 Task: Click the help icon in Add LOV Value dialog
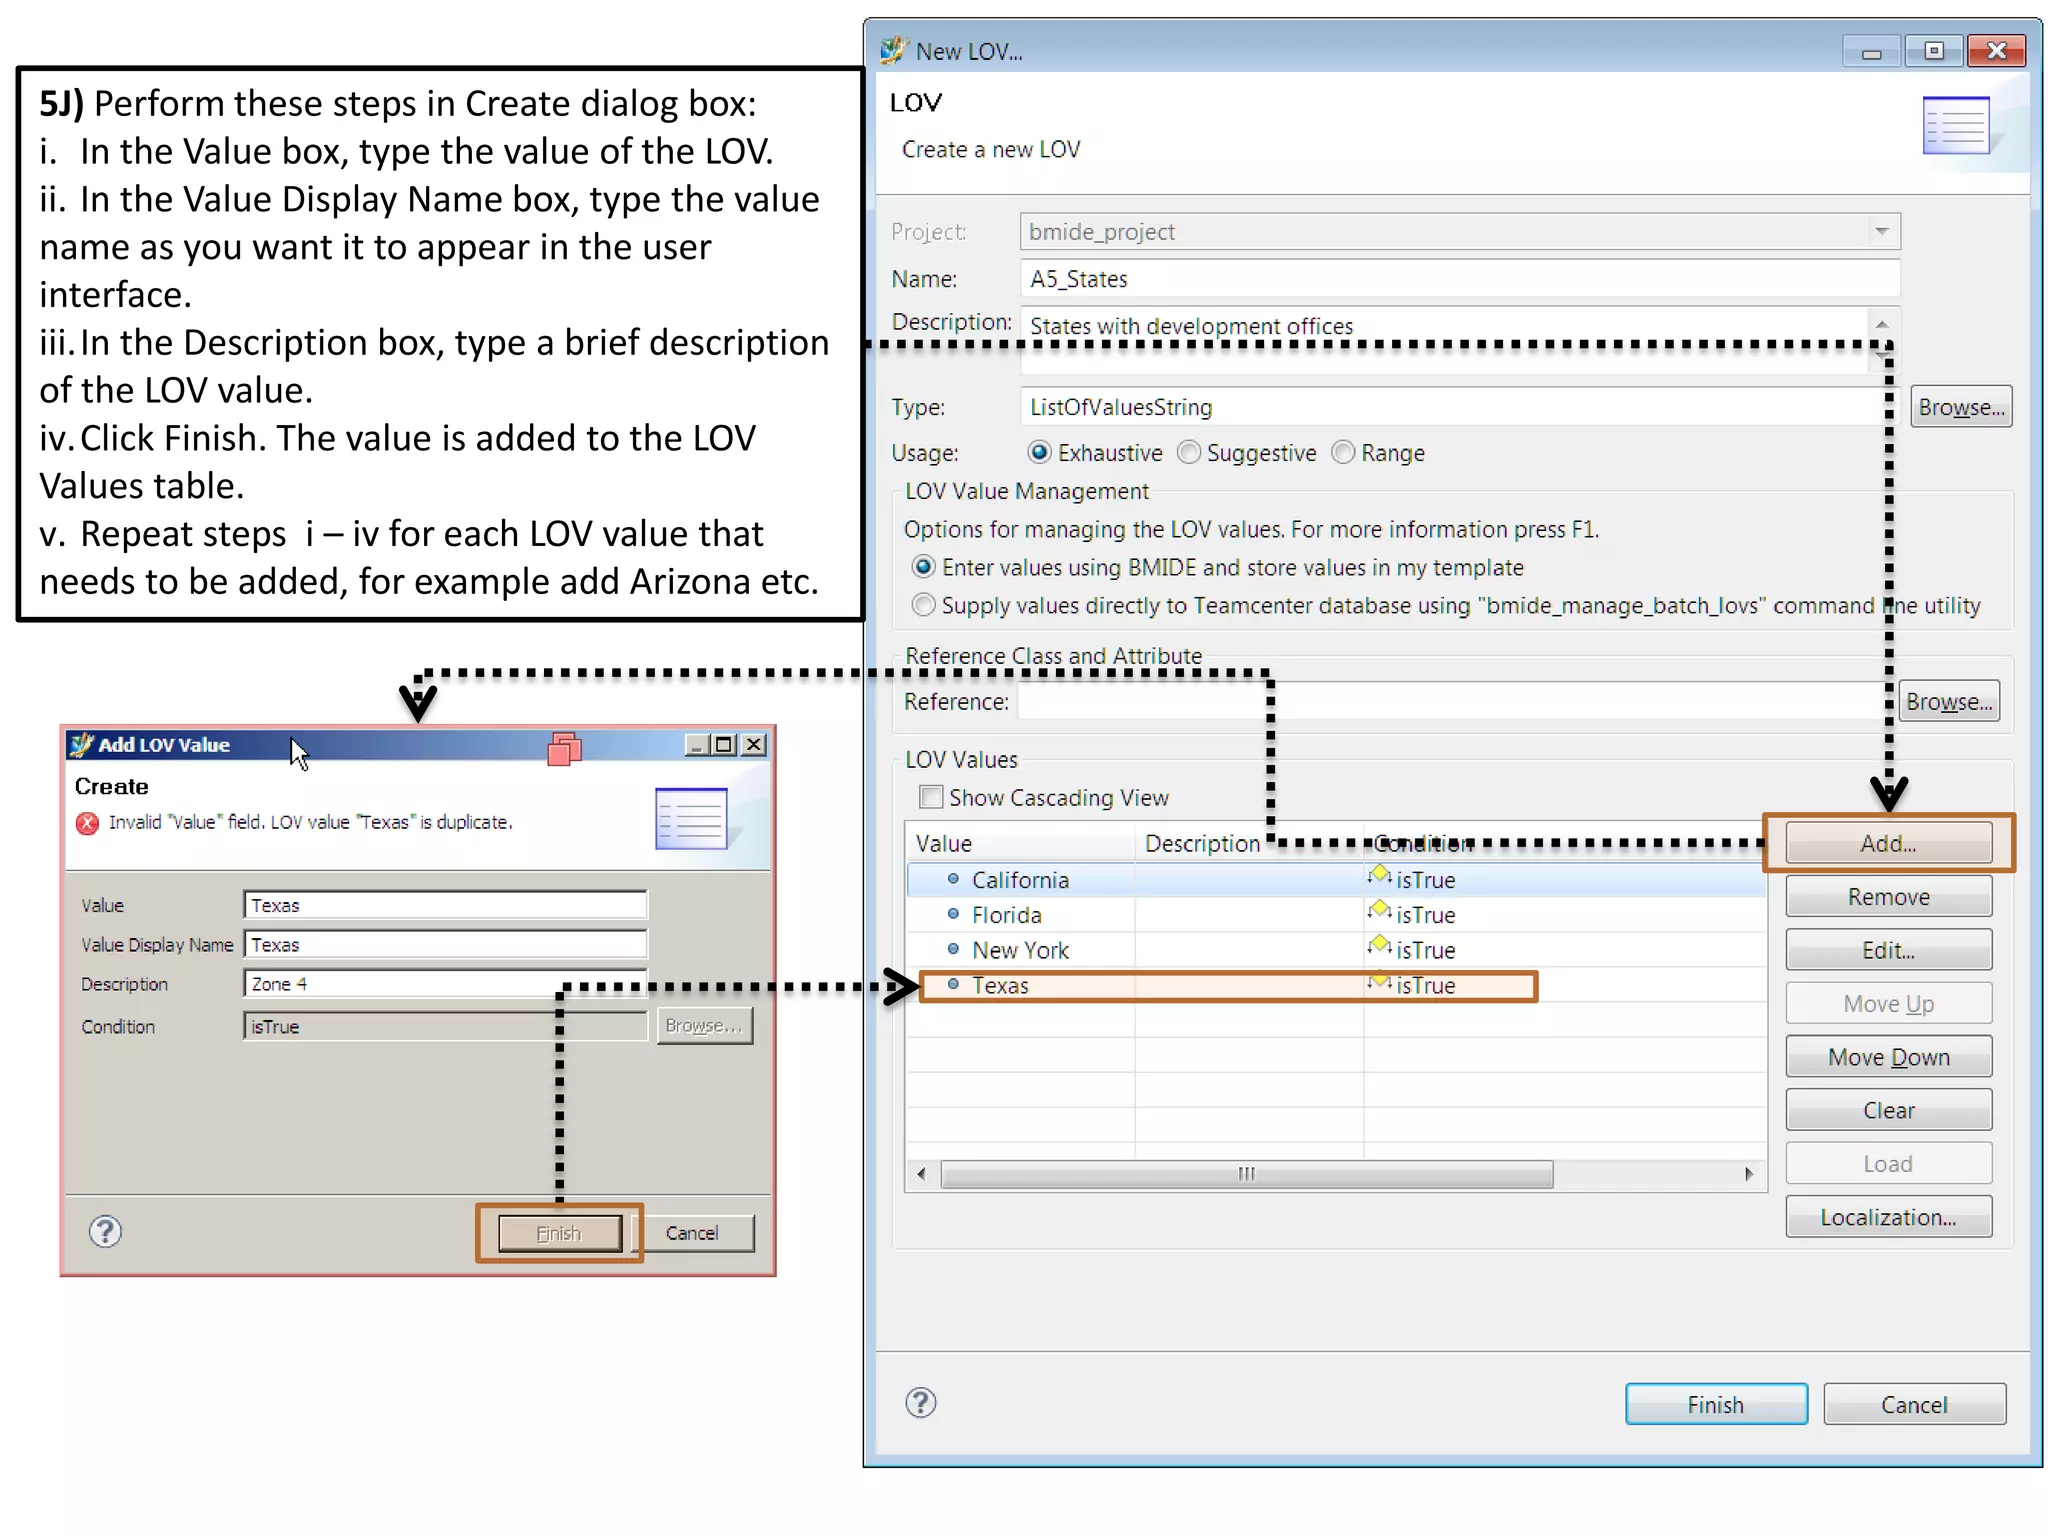tap(105, 1231)
